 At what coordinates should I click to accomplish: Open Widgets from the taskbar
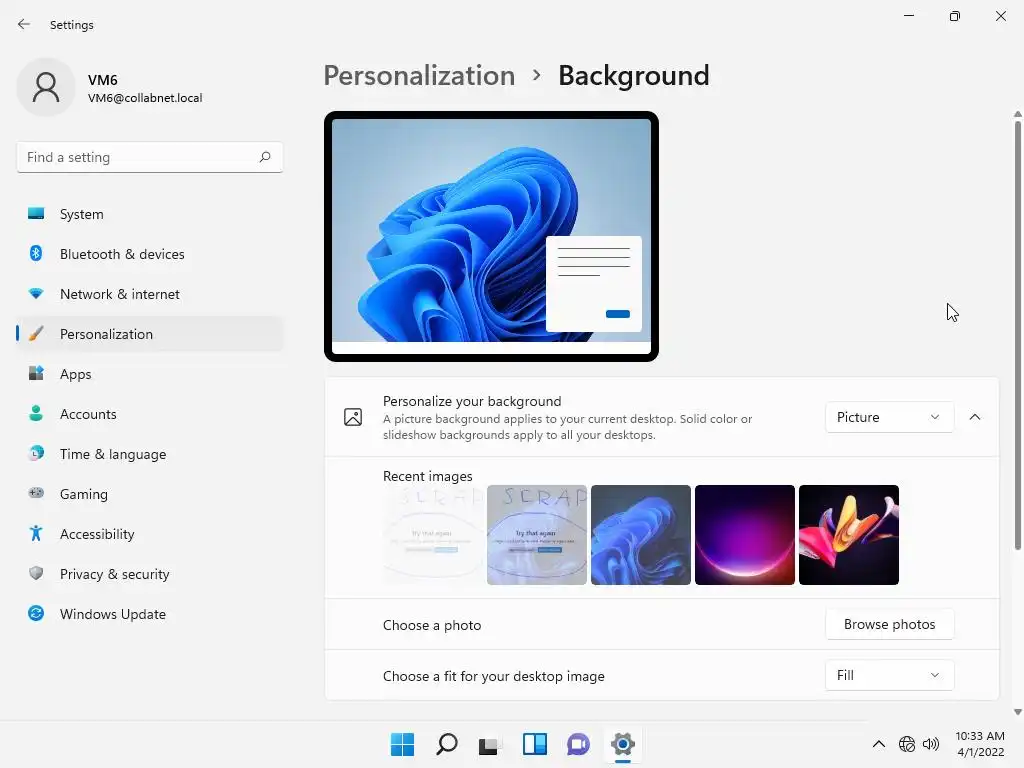tap(534, 744)
